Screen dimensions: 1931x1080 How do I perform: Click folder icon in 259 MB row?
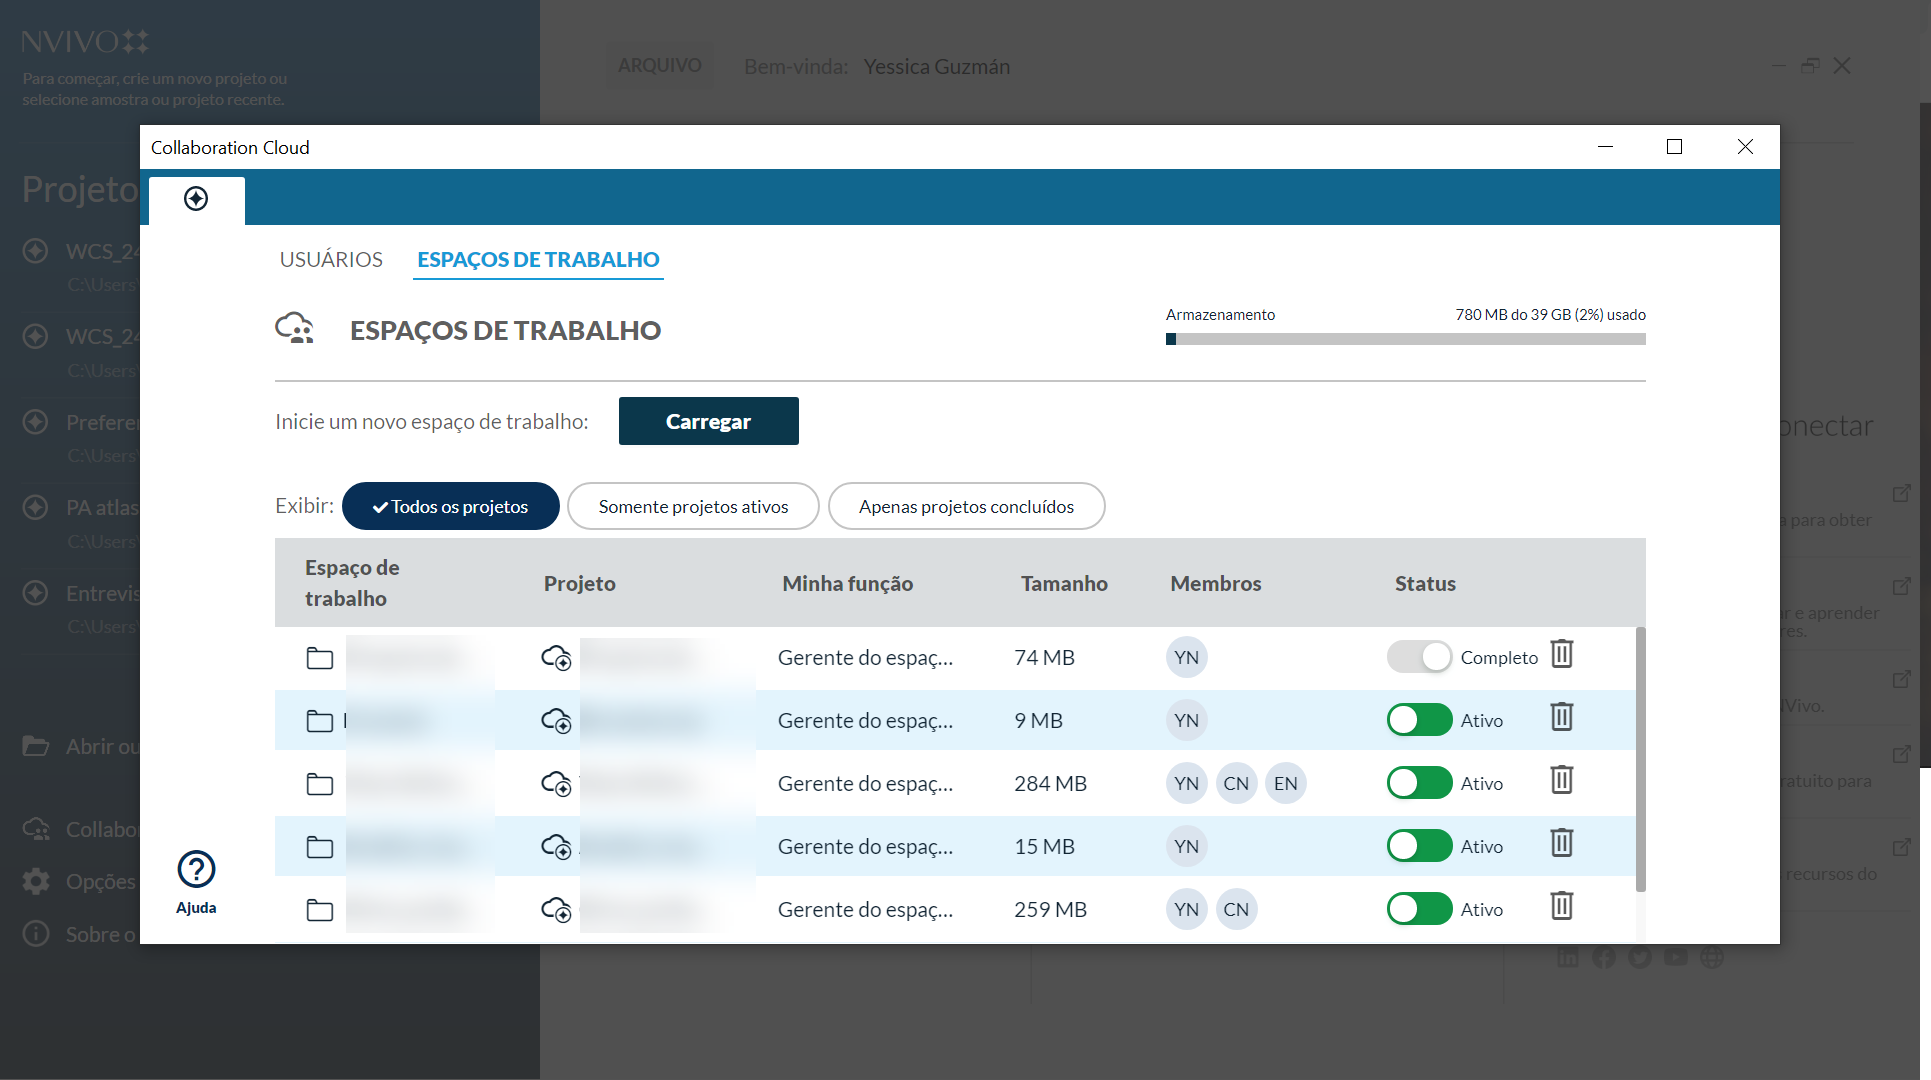pyautogui.click(x=320, y=910)
